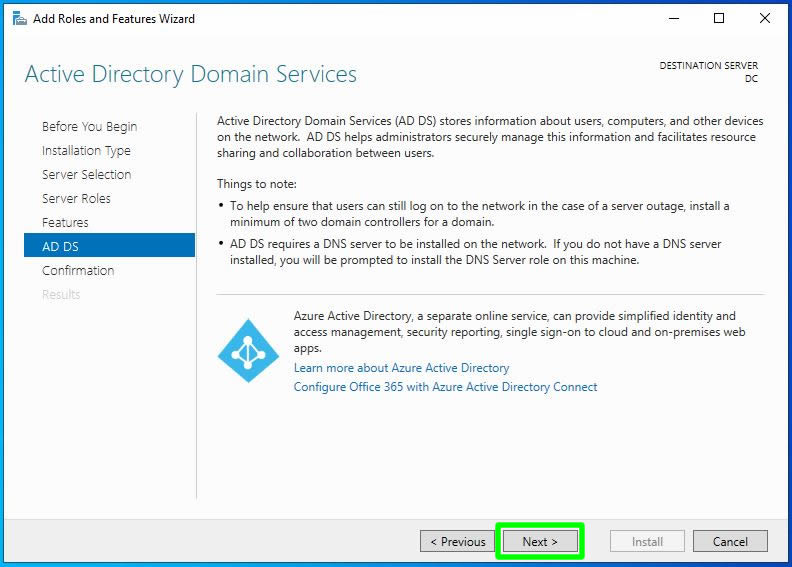
Task: Close the wizard with the X button
Action: point(765,18)
